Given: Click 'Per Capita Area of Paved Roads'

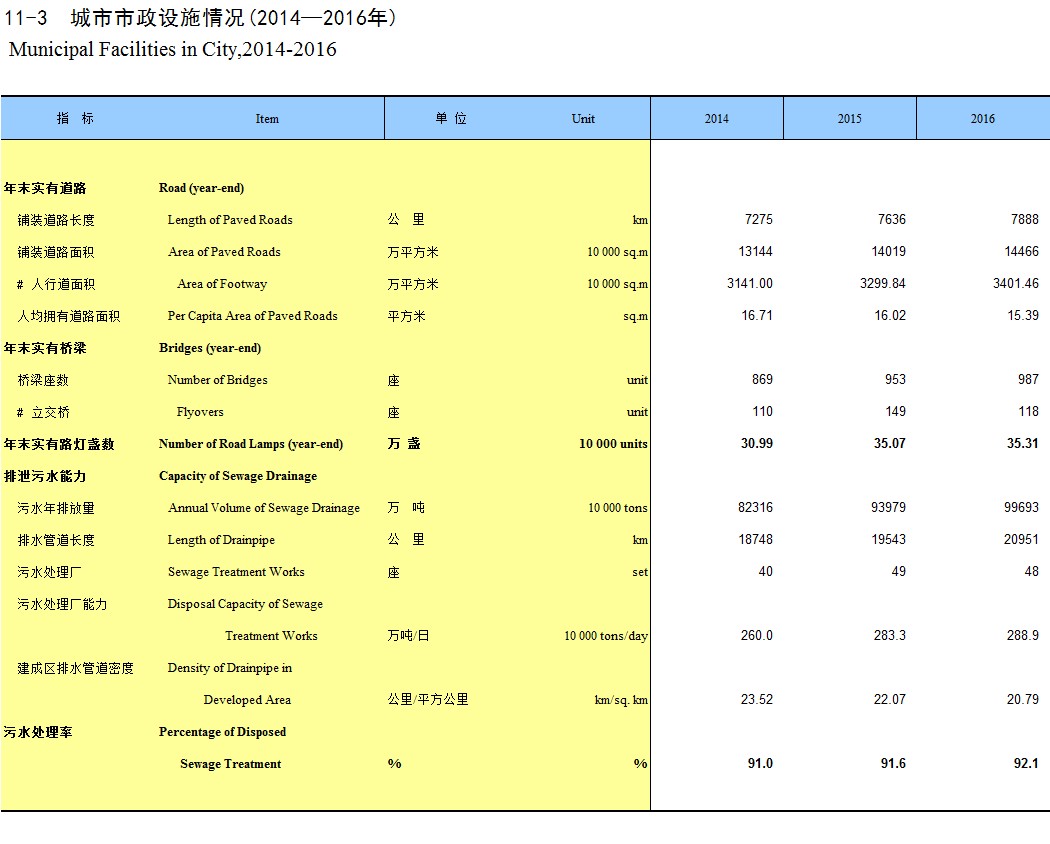Looking at the screenshot, I should pos(252,316).
